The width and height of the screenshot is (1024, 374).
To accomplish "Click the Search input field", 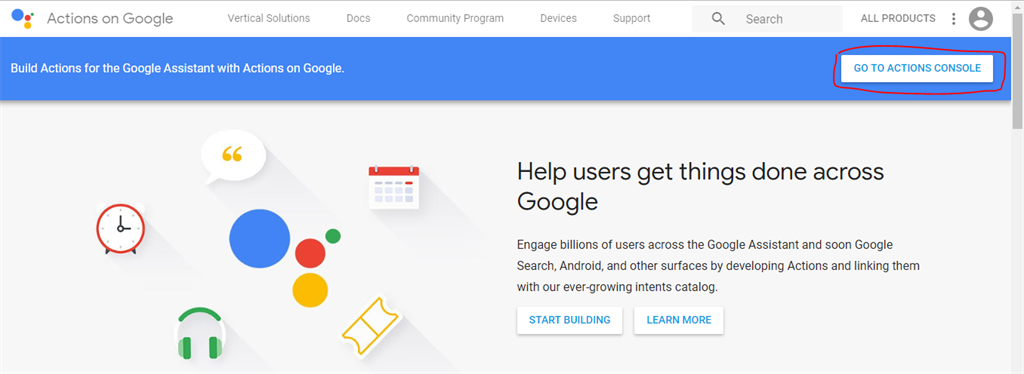I will (767, 19).
